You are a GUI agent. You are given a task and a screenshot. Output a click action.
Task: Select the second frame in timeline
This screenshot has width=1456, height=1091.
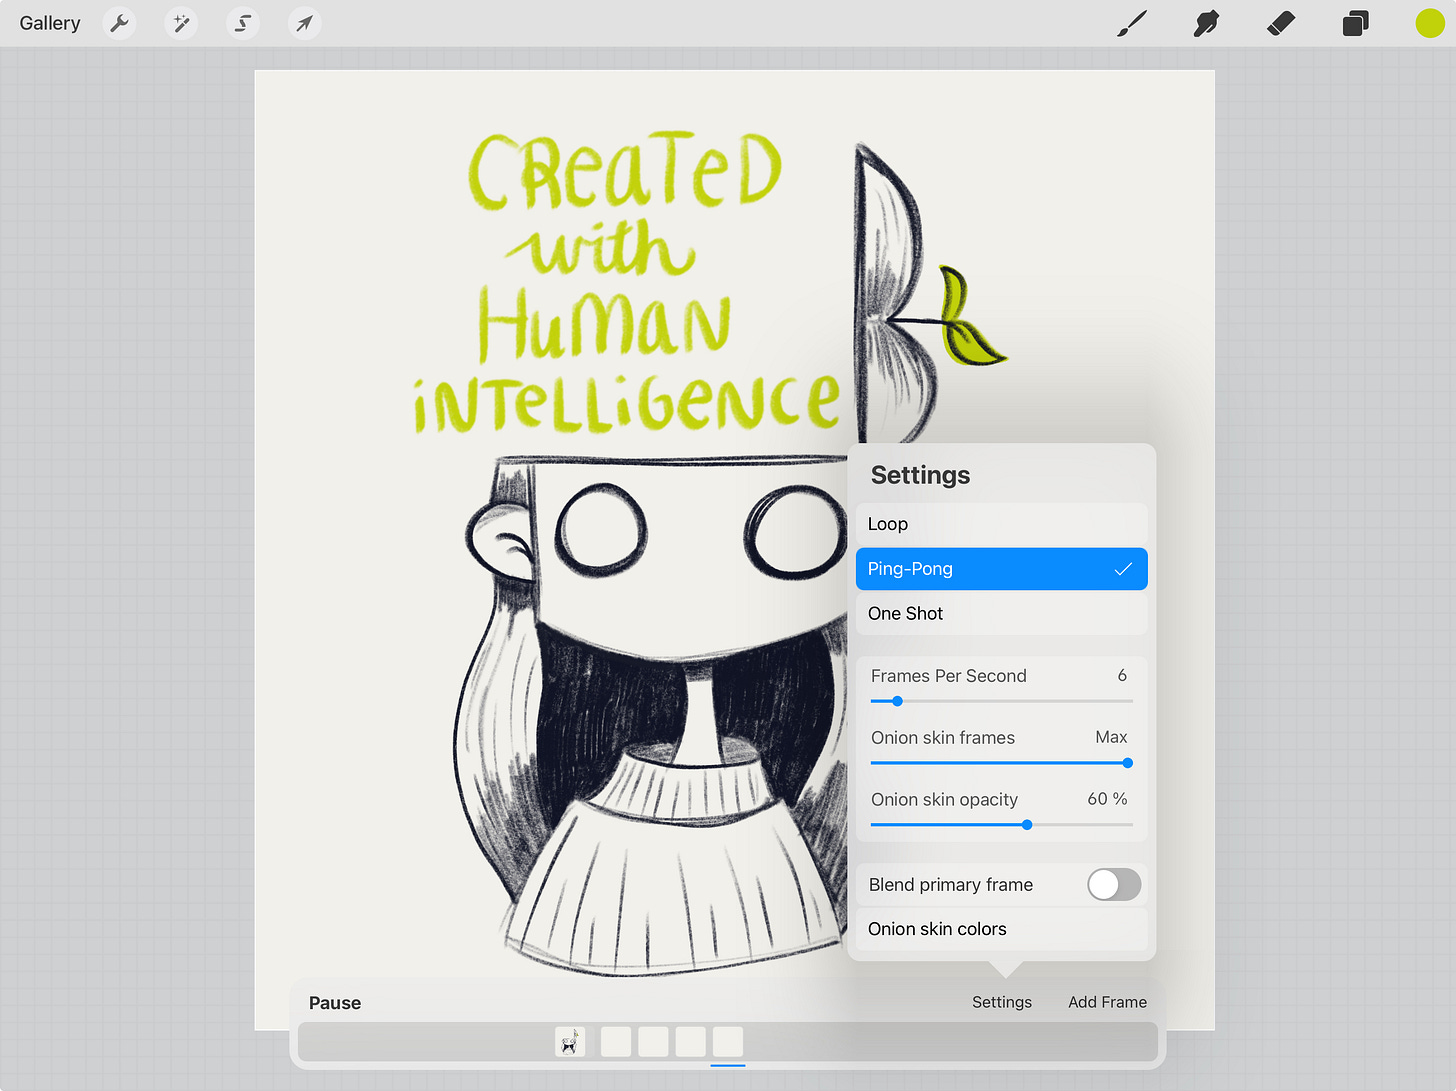pyautogui.click(x=616, y=1041)
